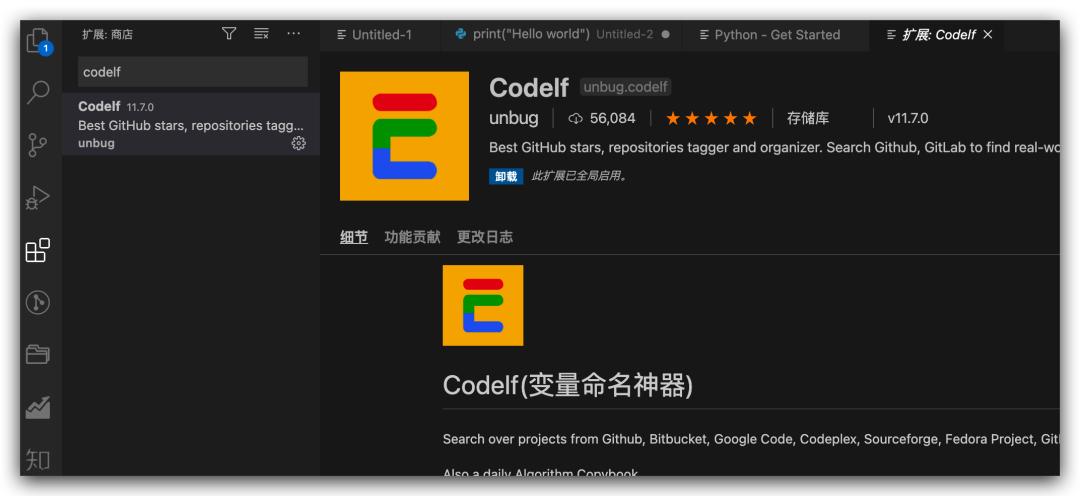Click the small Codelf logo in readme

pos(483,305)
